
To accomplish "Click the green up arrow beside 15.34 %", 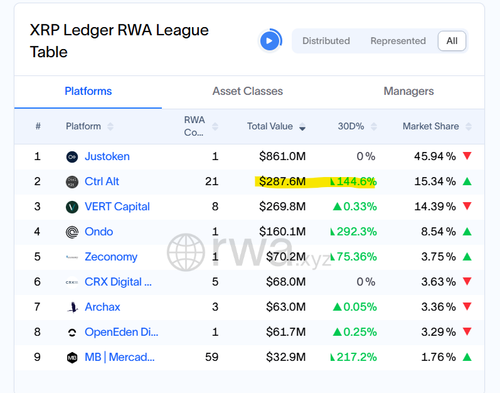I will coord(467,181).
